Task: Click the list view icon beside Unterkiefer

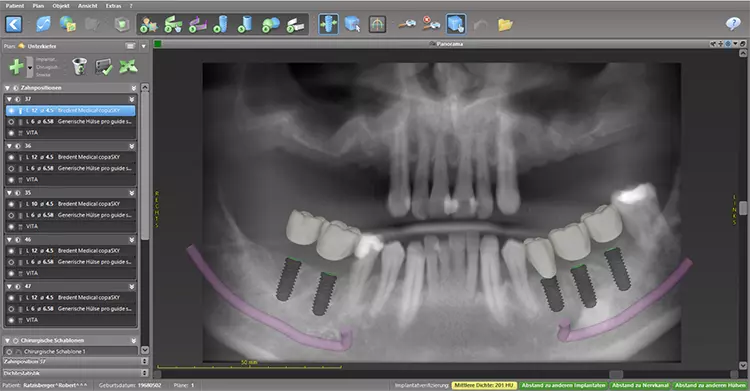Action: tap(130, 46)
